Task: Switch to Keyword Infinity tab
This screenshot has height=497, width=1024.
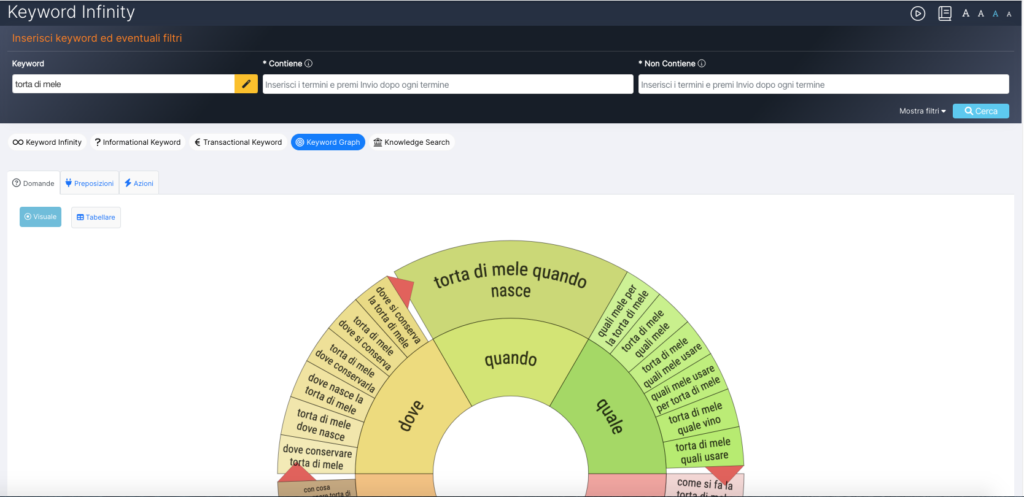Action: click(47, 142)
